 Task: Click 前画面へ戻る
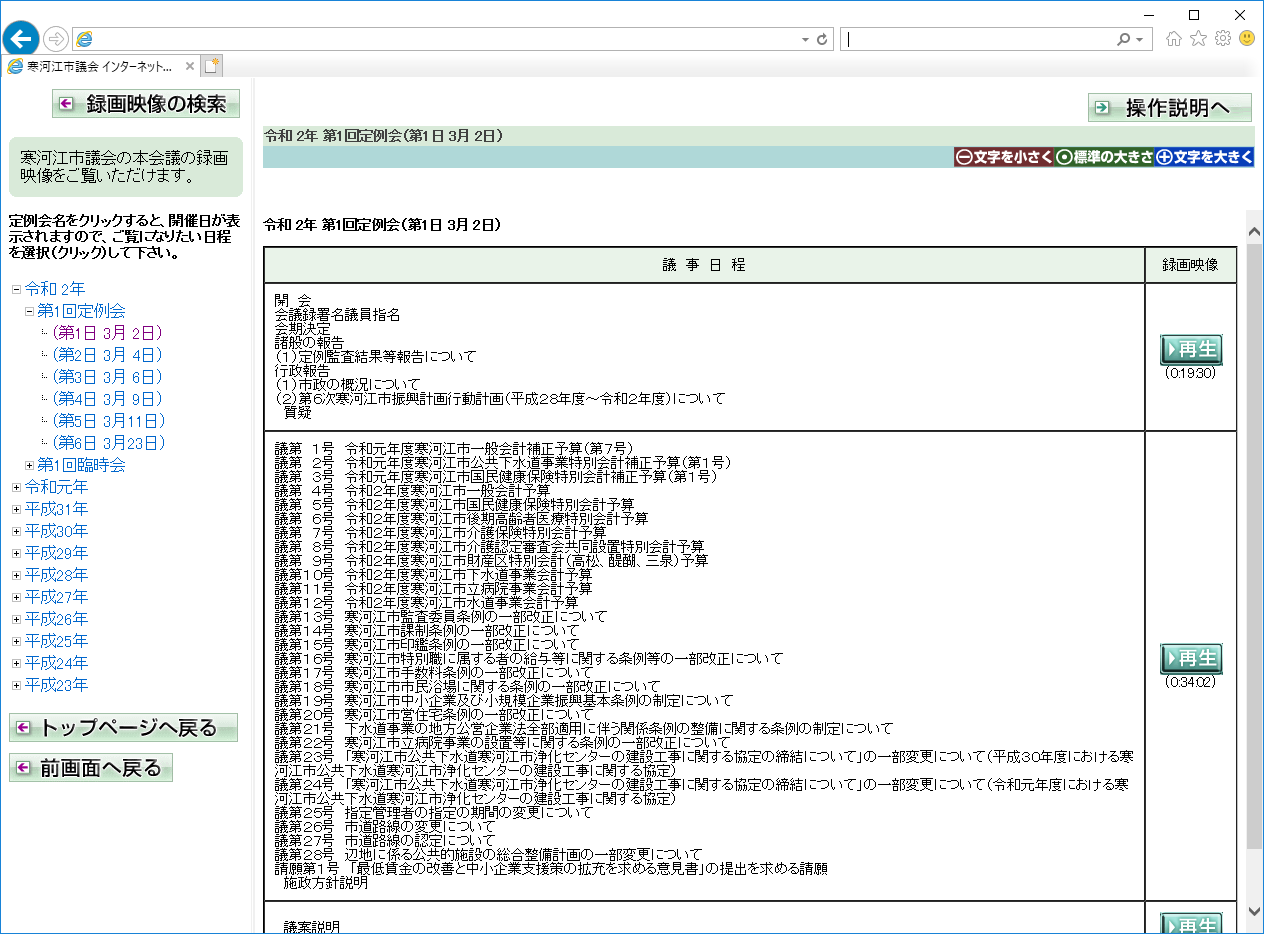tap(91, 768)
